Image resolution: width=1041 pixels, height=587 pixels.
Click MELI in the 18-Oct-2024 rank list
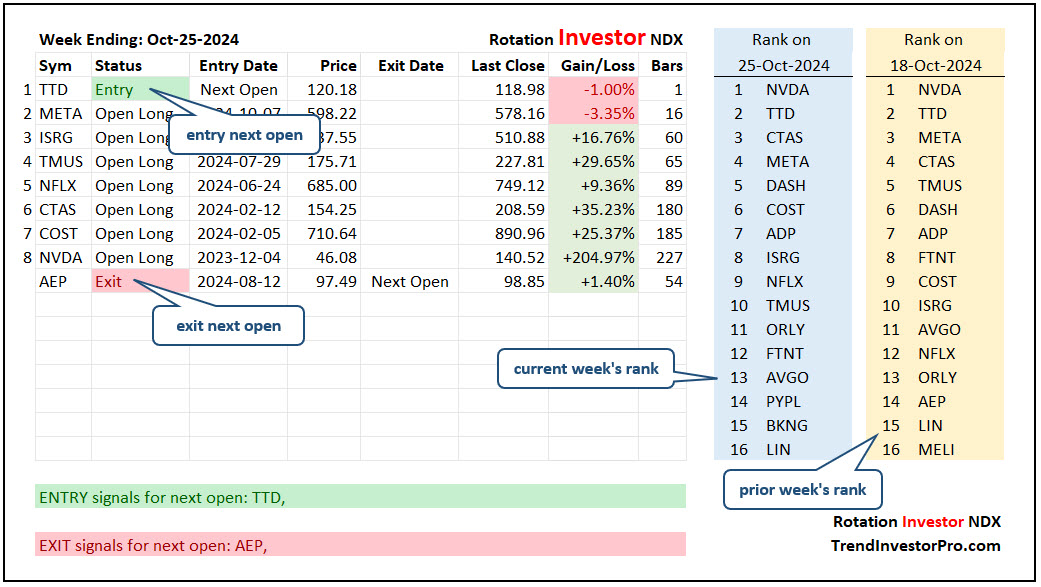(x=936, y=450)
